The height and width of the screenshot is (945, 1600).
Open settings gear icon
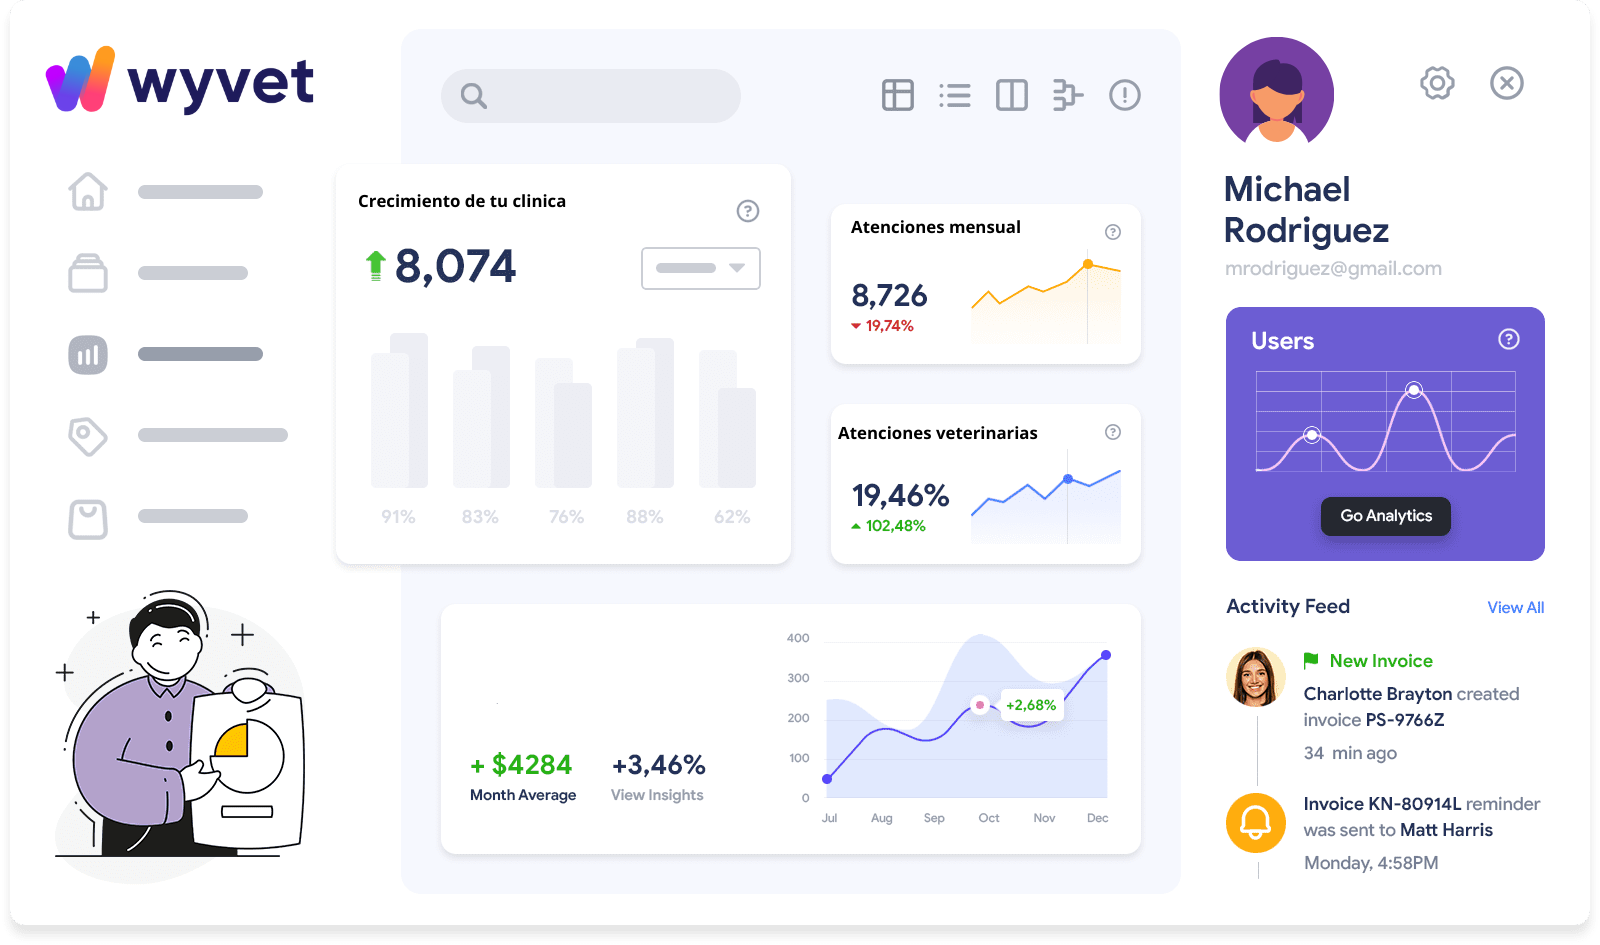(1437, 83)
